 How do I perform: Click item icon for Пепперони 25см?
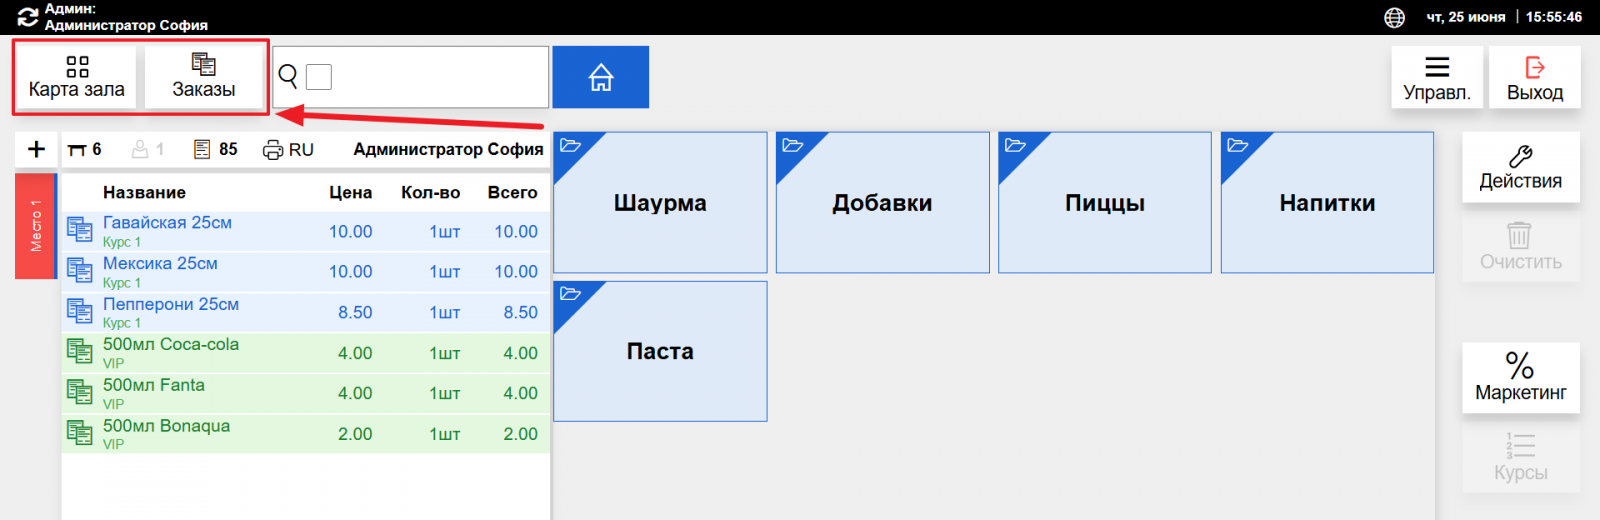[80, 311]
